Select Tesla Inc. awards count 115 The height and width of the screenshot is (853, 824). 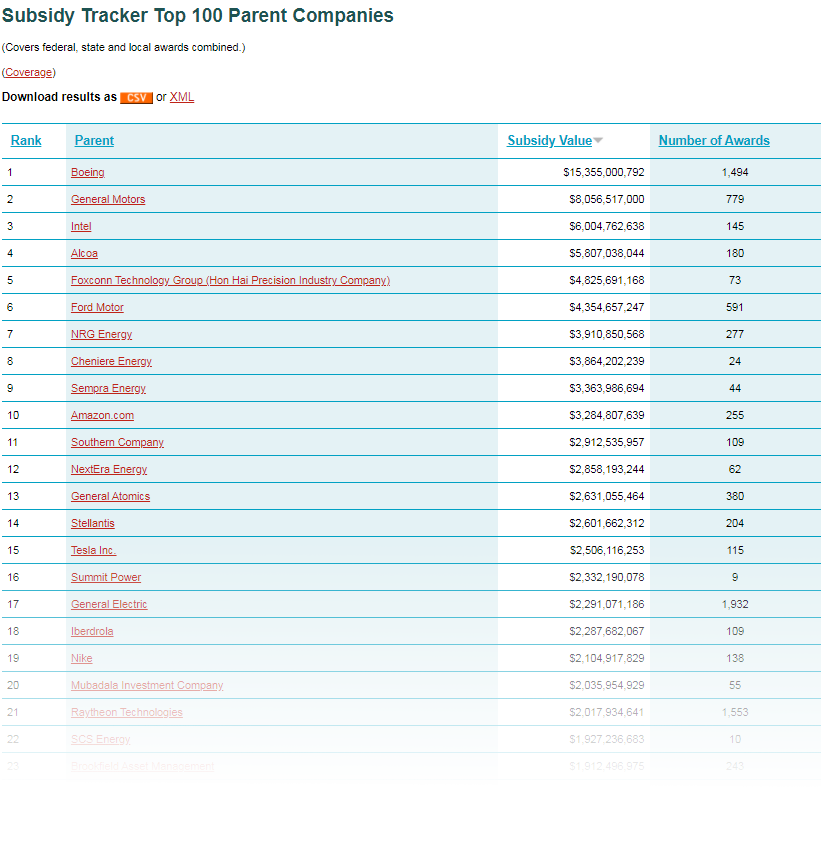click(x=735, y=551)
